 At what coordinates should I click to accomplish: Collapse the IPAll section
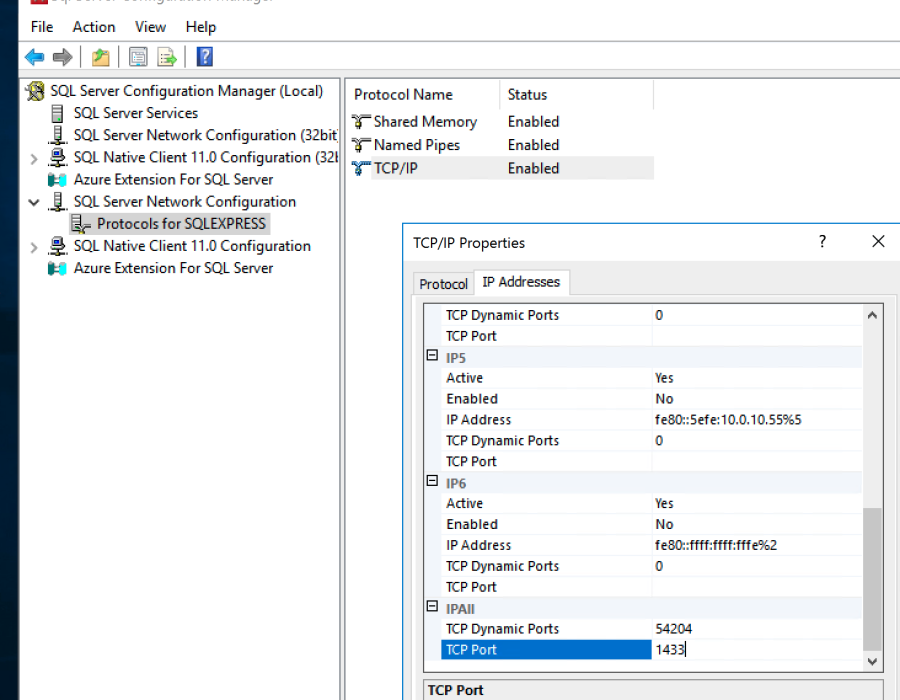pyautogui.click(x=432, y=606)
